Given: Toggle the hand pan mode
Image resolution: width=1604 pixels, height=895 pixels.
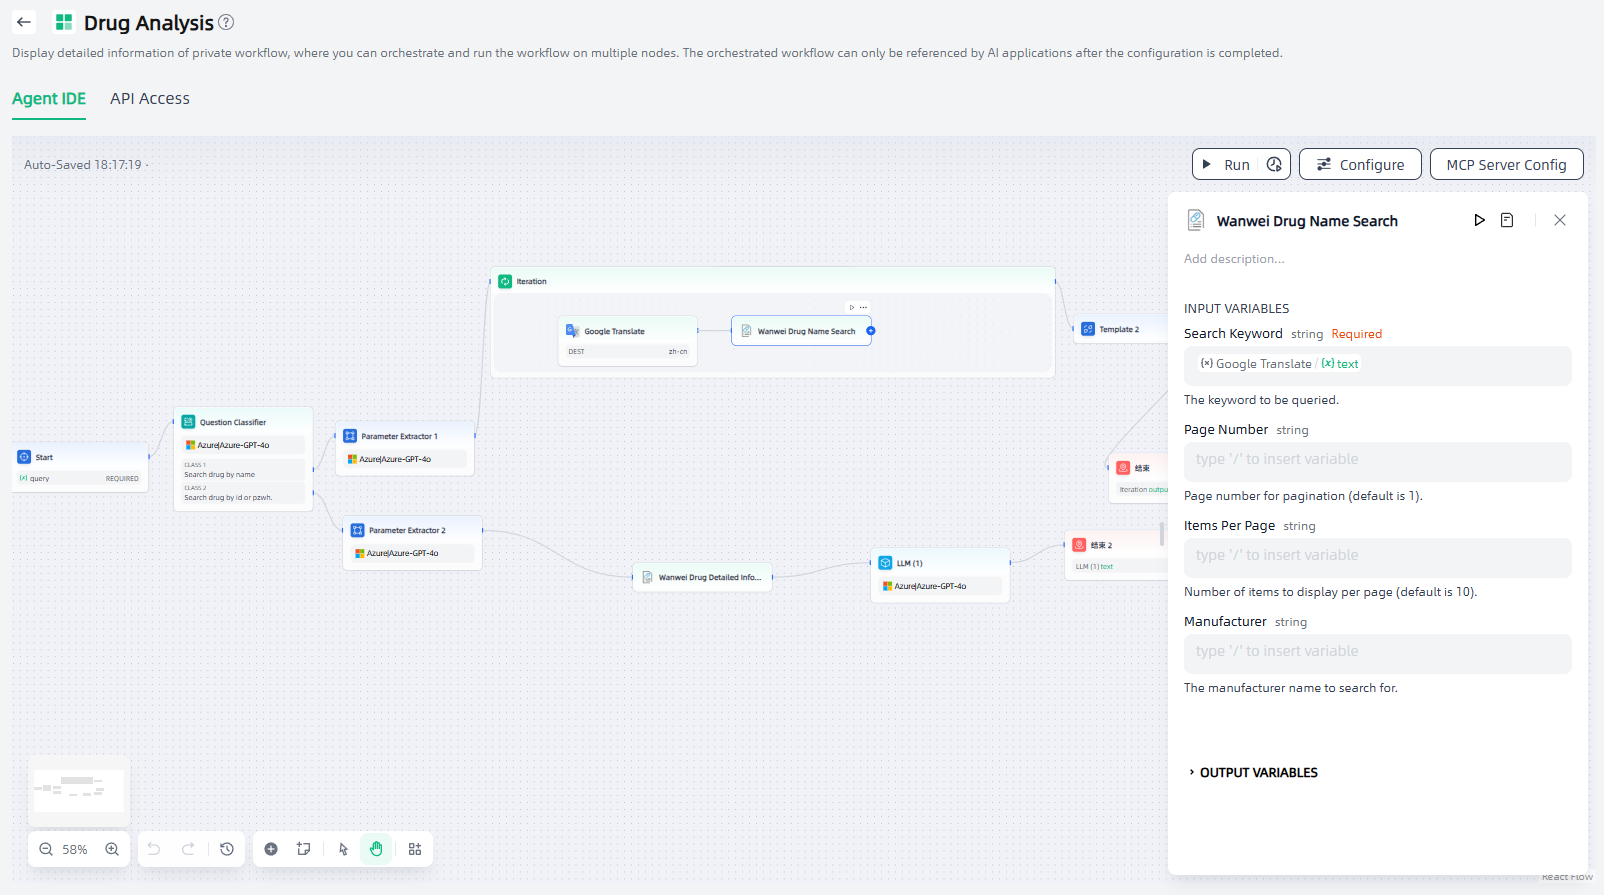Looking at the screenshot, I should (376, 849).
